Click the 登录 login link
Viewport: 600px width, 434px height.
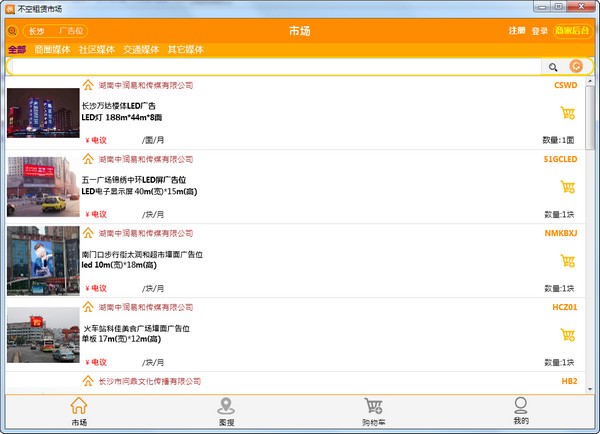pyautogui.click(x=540, y=31)
